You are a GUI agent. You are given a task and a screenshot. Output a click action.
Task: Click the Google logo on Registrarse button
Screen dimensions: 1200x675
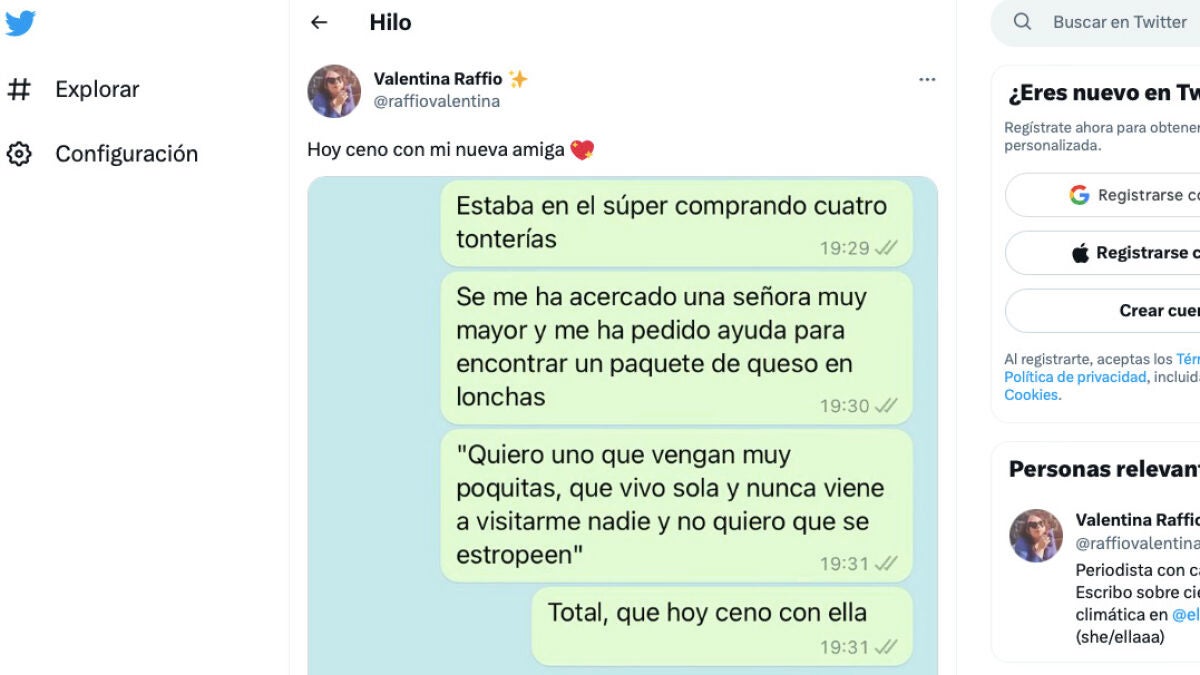pyautogui.click(x=1079, y=195)
